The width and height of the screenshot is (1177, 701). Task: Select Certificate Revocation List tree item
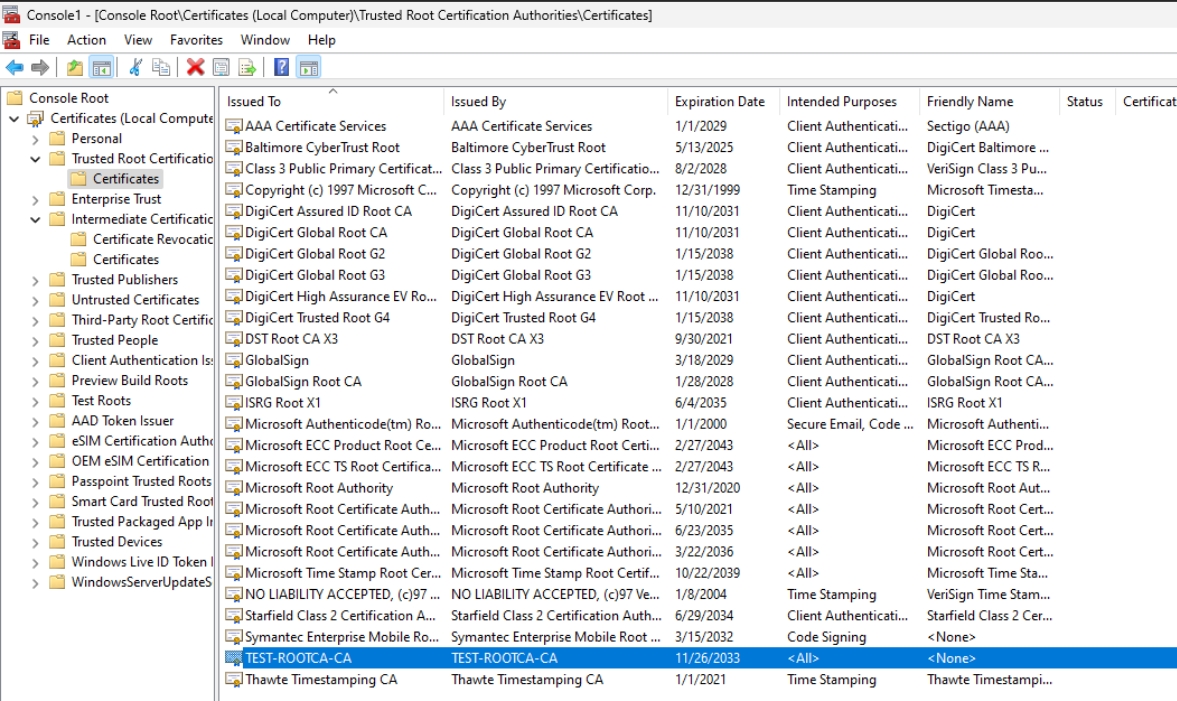click(152, 239)
